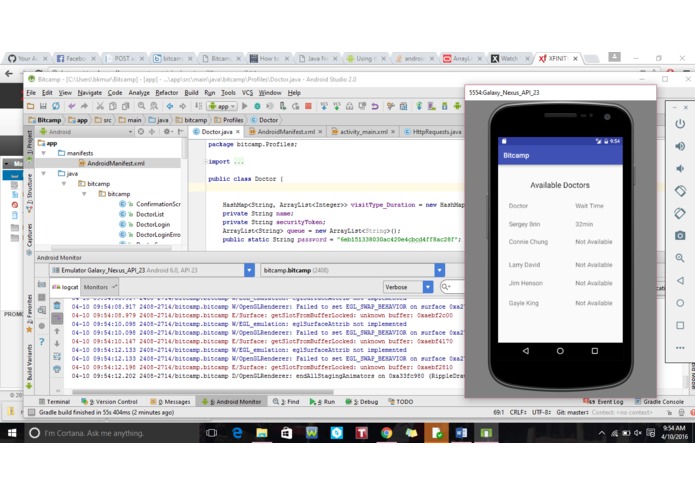Click the Open folder toolbar icon
695x494 pixels.
click(31, 106)
